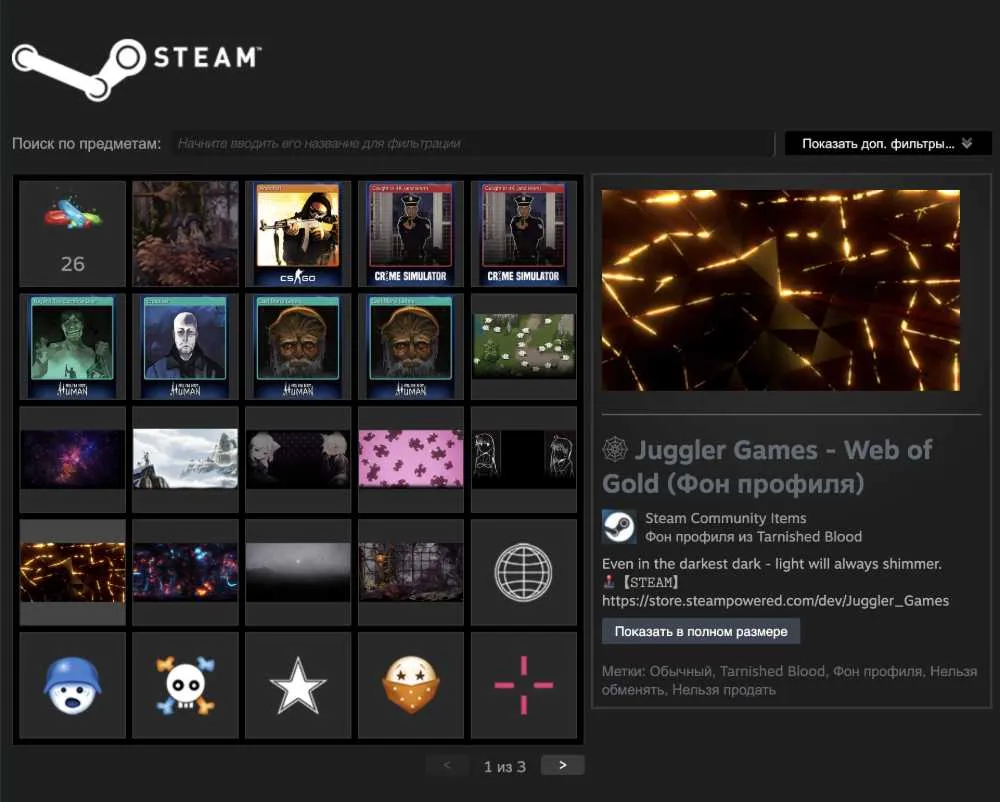
Task: Open the gray foggy background item
Action: [x=298, y=572]
